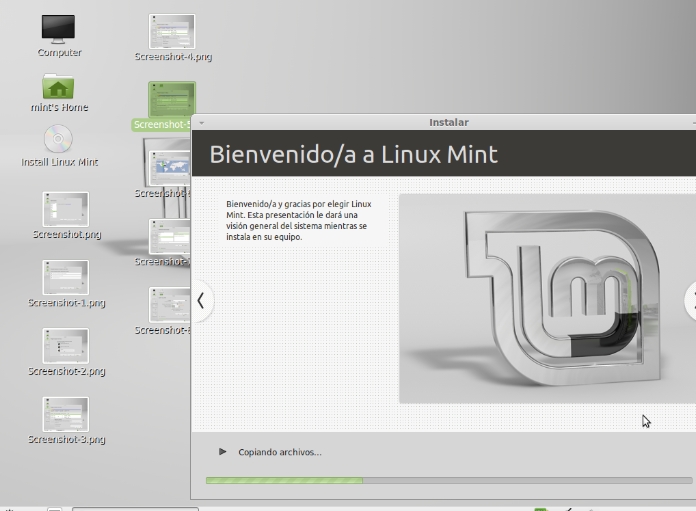Click the 'Computer' icon label
The height and width of the screenshot is (511, 696).
[x=59, y=52]
